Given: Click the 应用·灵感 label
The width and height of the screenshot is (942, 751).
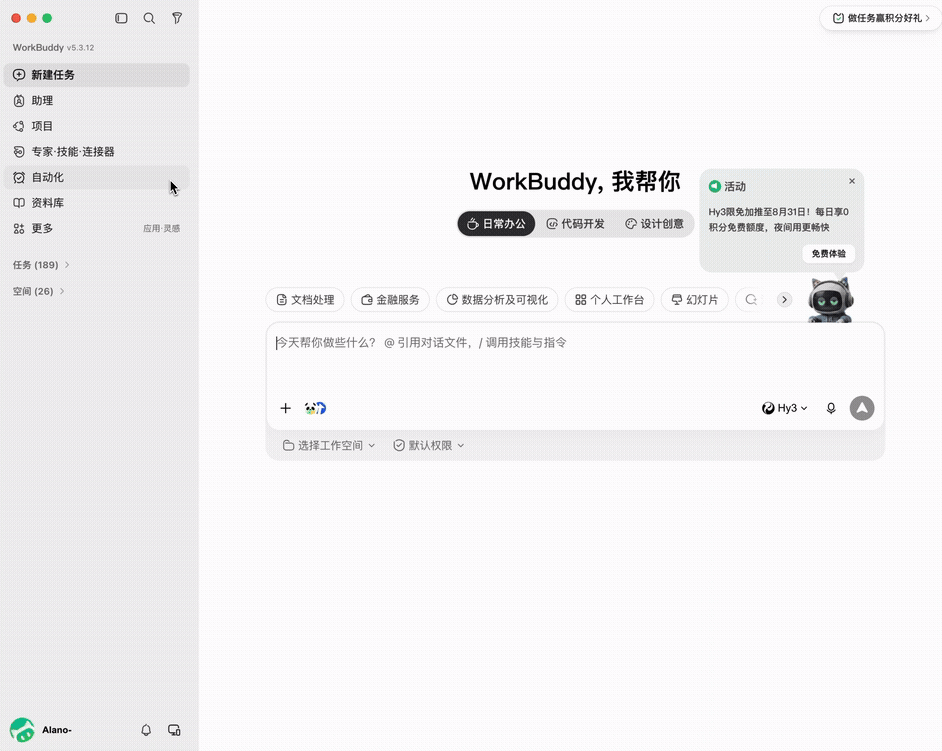Looking at the screenshot, I should click(x=162, y=228).
